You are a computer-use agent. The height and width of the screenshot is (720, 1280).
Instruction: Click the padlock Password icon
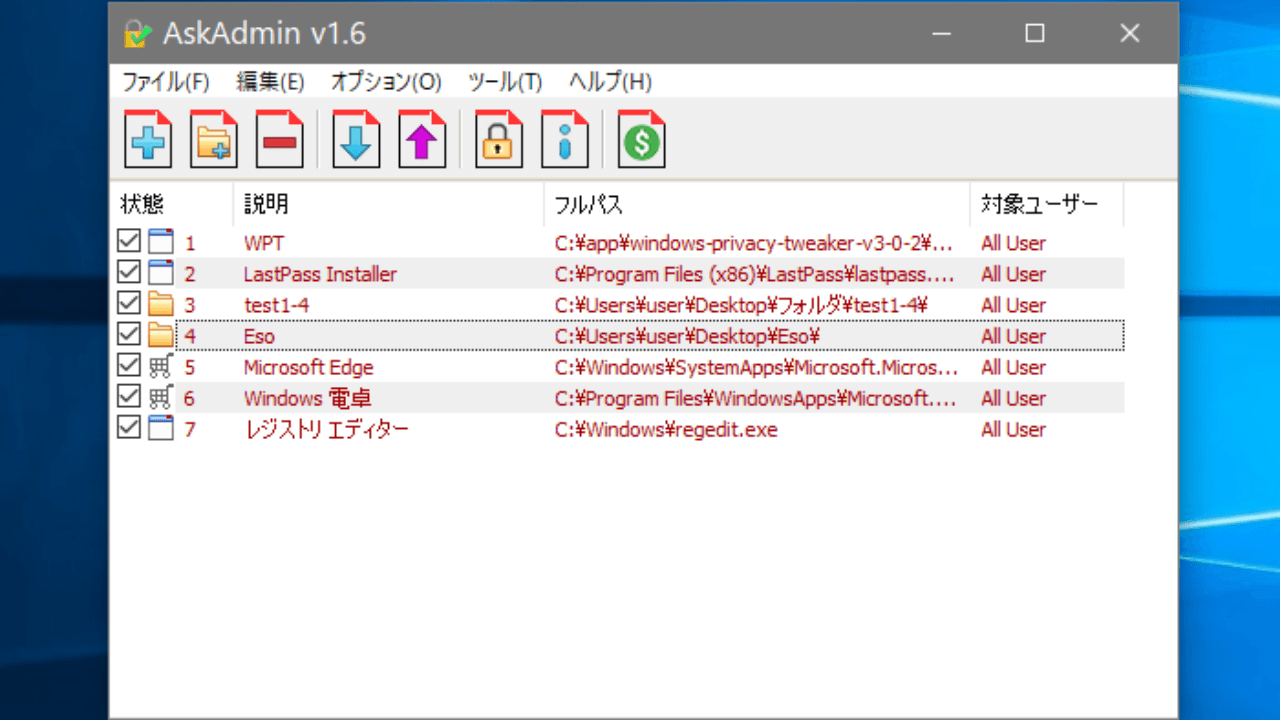499,139
